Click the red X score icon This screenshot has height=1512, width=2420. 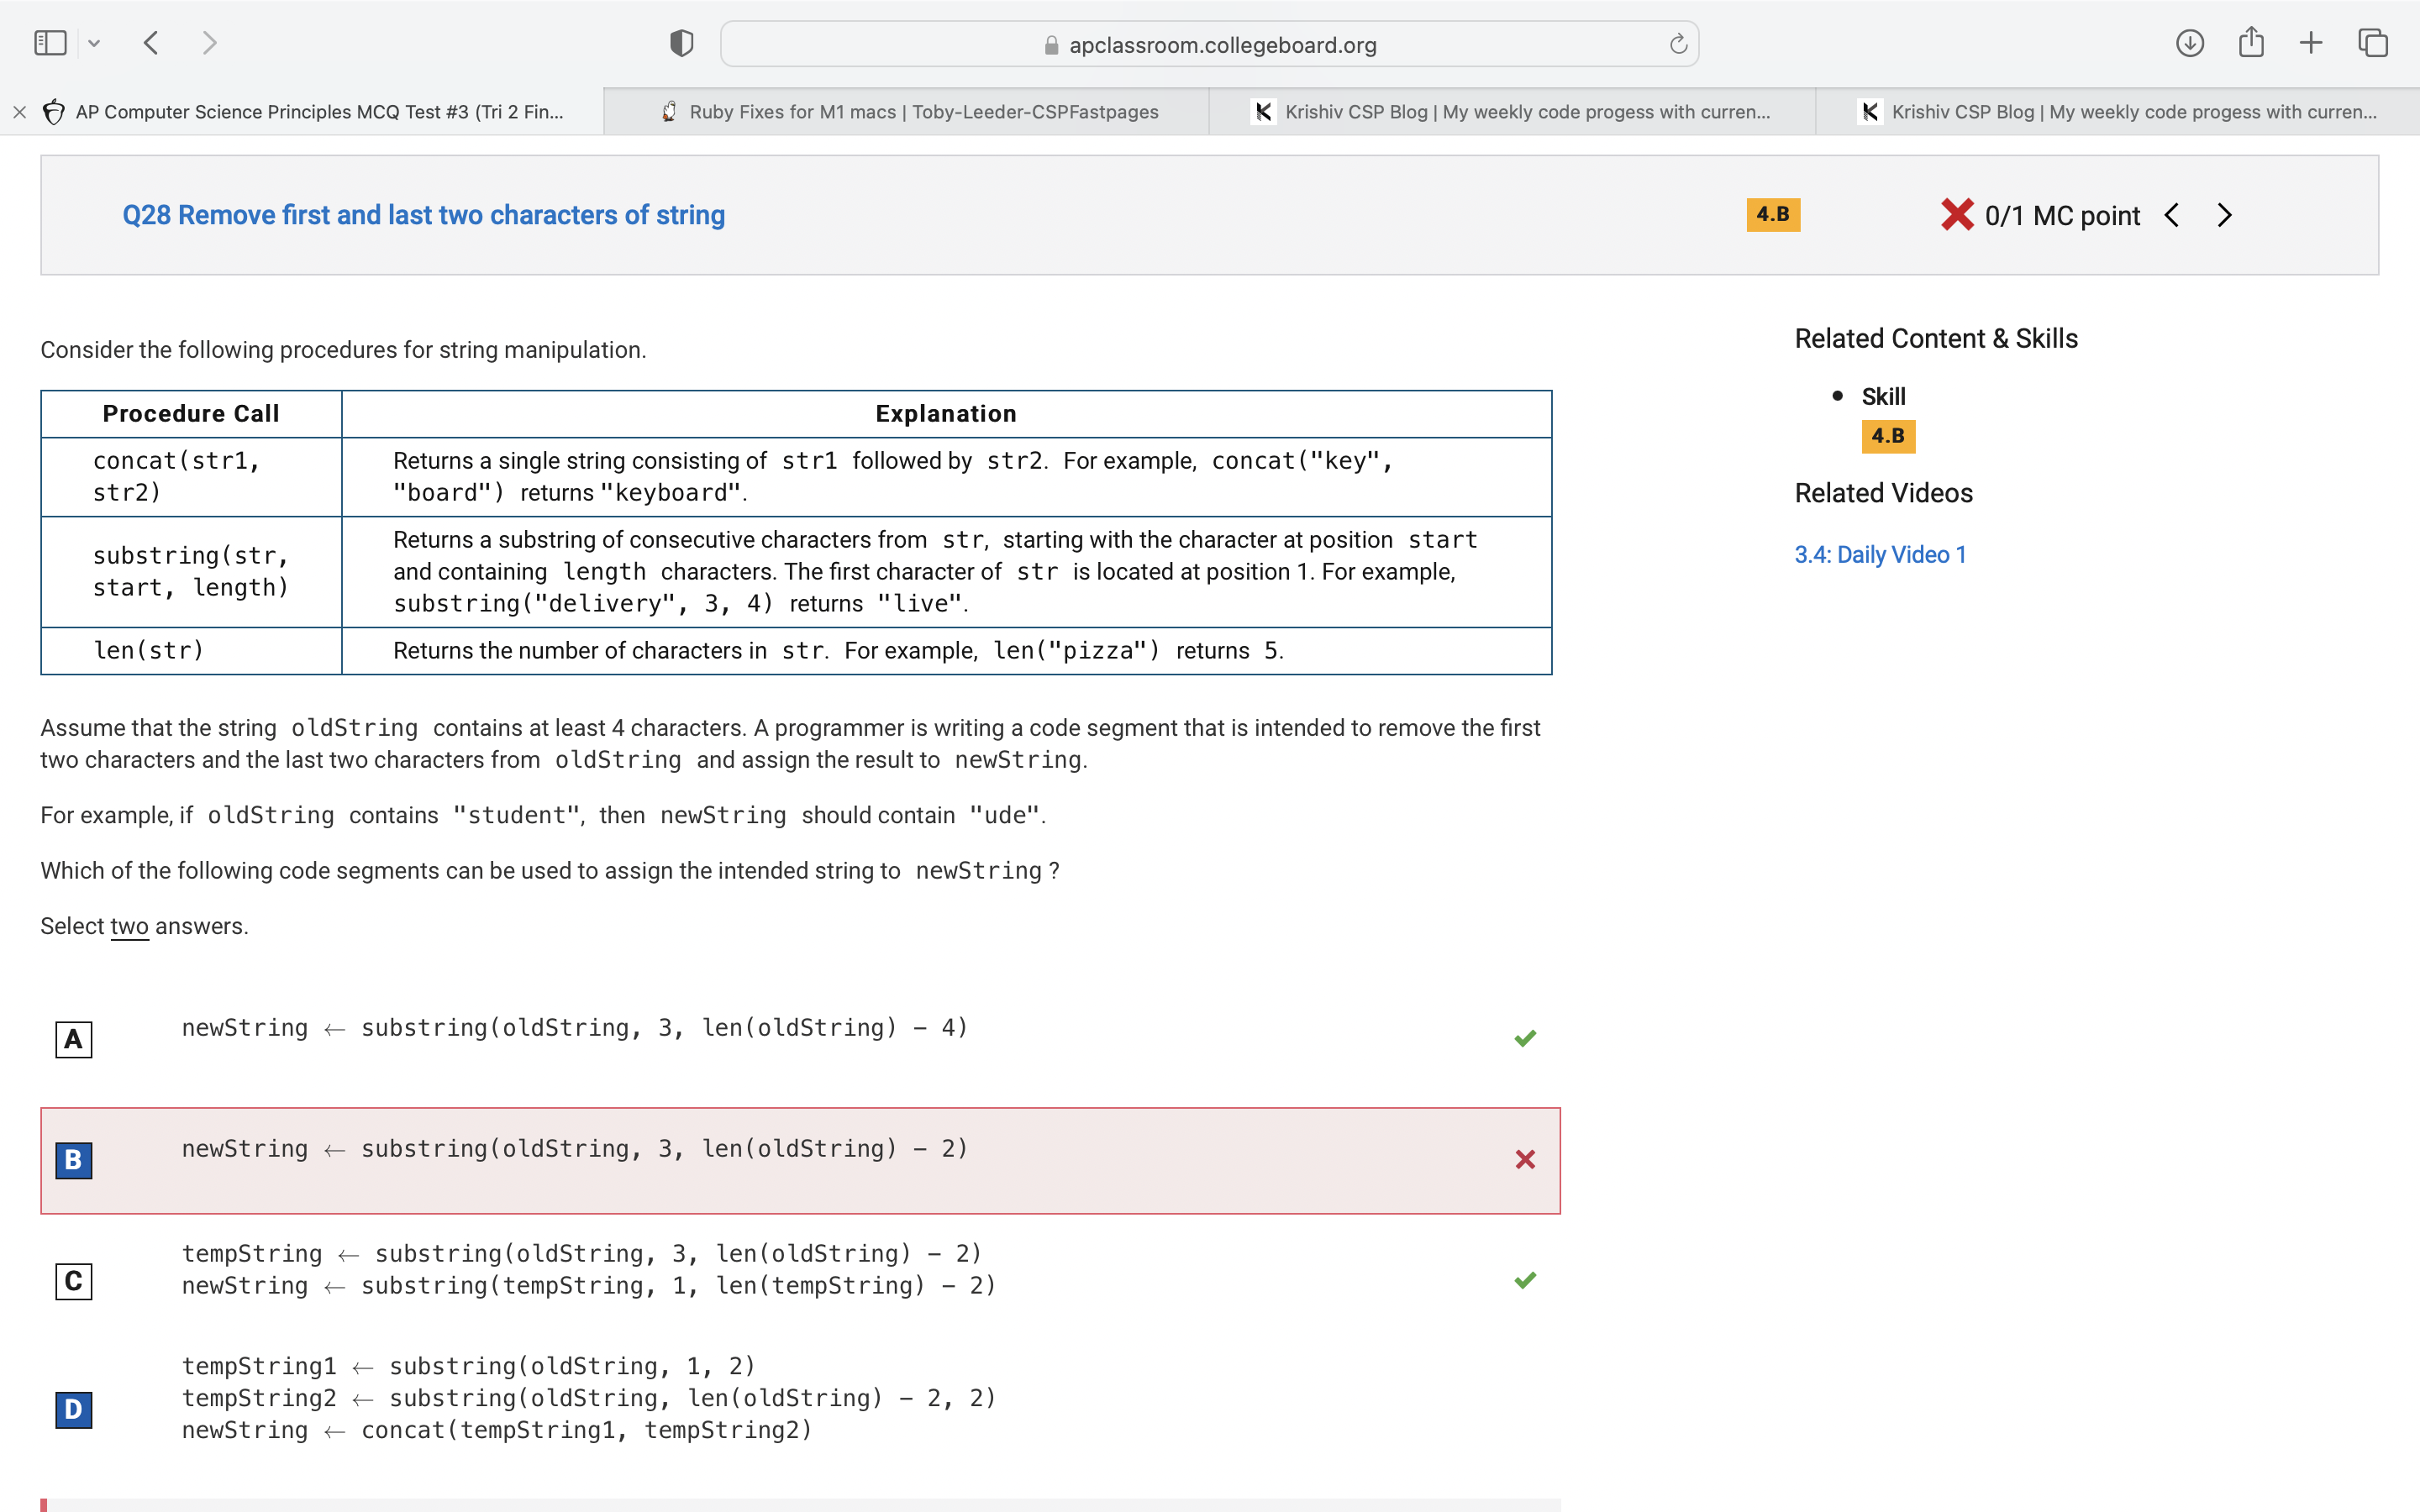1957,215
